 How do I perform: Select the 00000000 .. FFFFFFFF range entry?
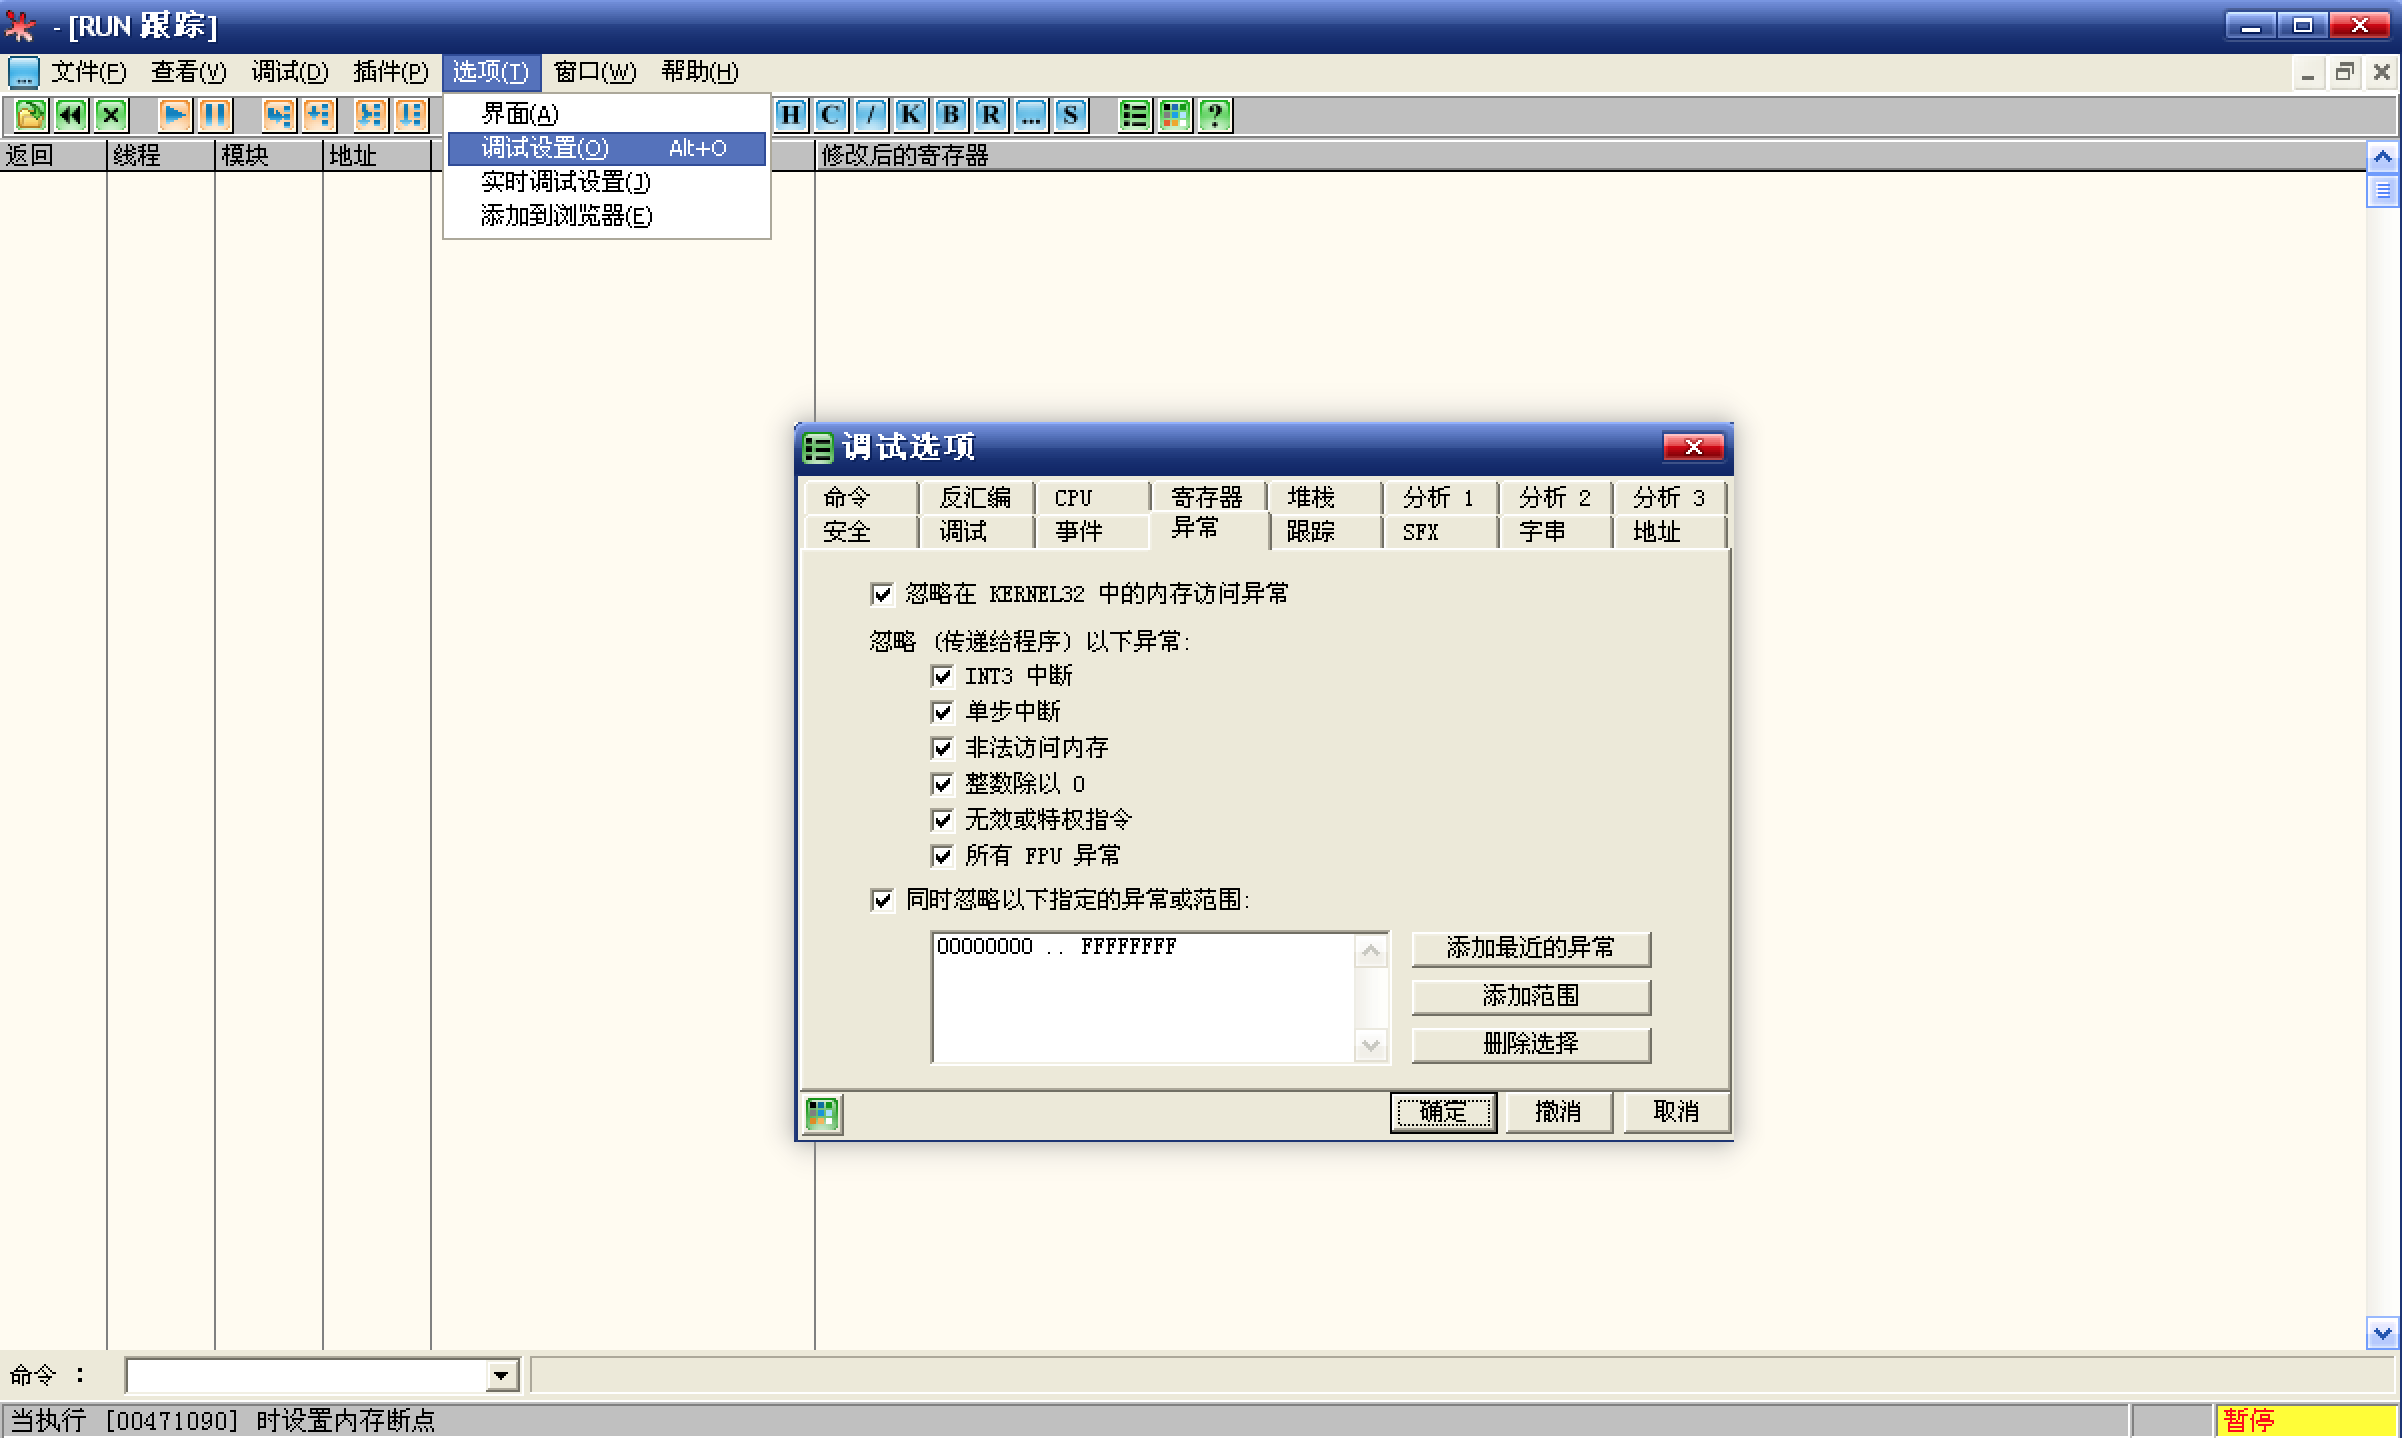tap(1056, 947)
